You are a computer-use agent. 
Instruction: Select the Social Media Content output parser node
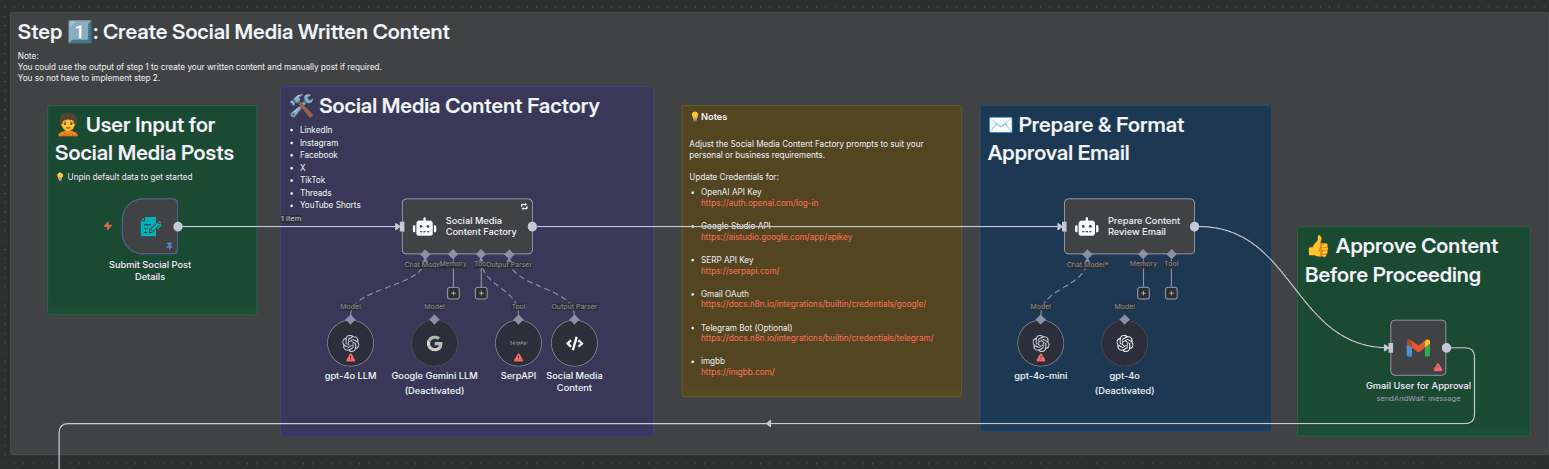tap(574, 344)
